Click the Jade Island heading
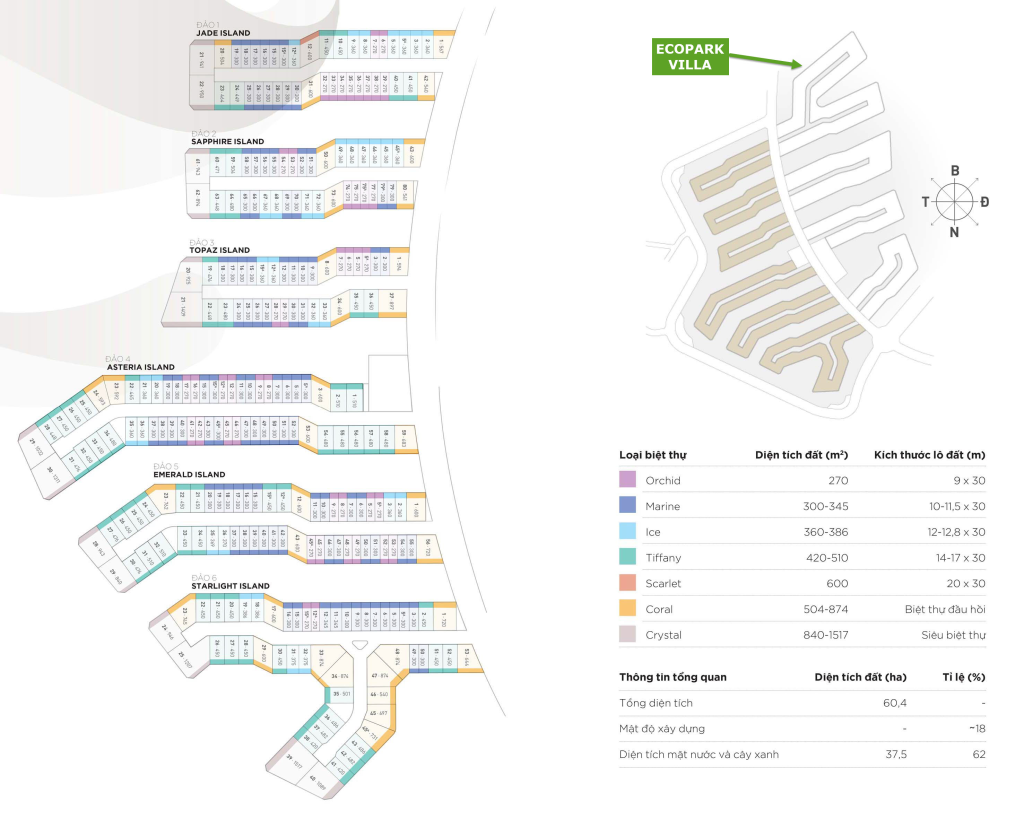Viewport: 1024px width, 820px height. [x=223, y=33]
